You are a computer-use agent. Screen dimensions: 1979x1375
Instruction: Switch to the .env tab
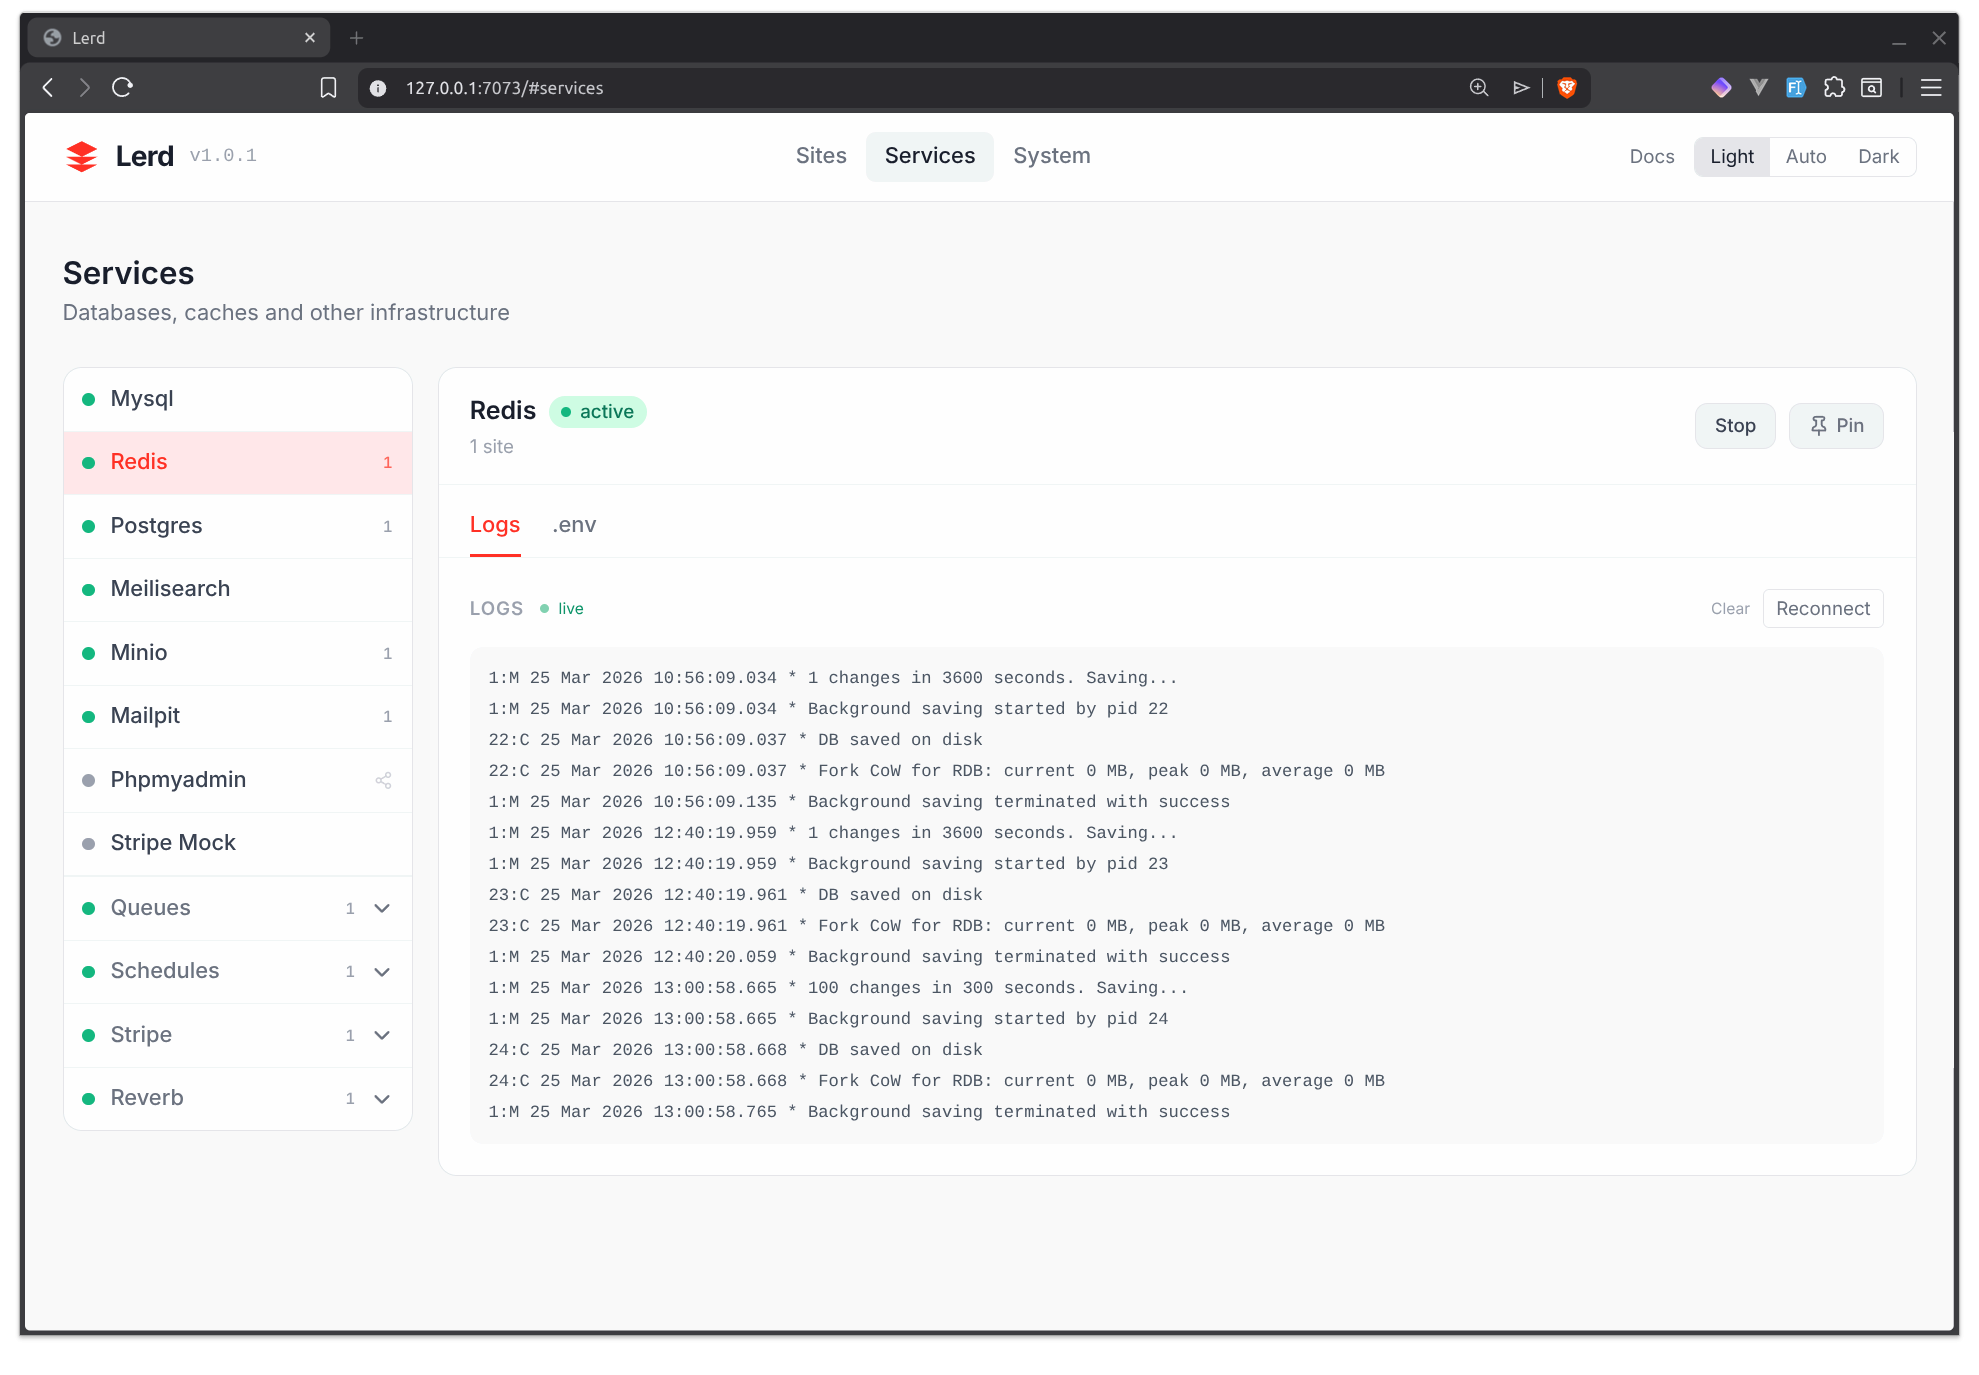(x=574, y=524)
